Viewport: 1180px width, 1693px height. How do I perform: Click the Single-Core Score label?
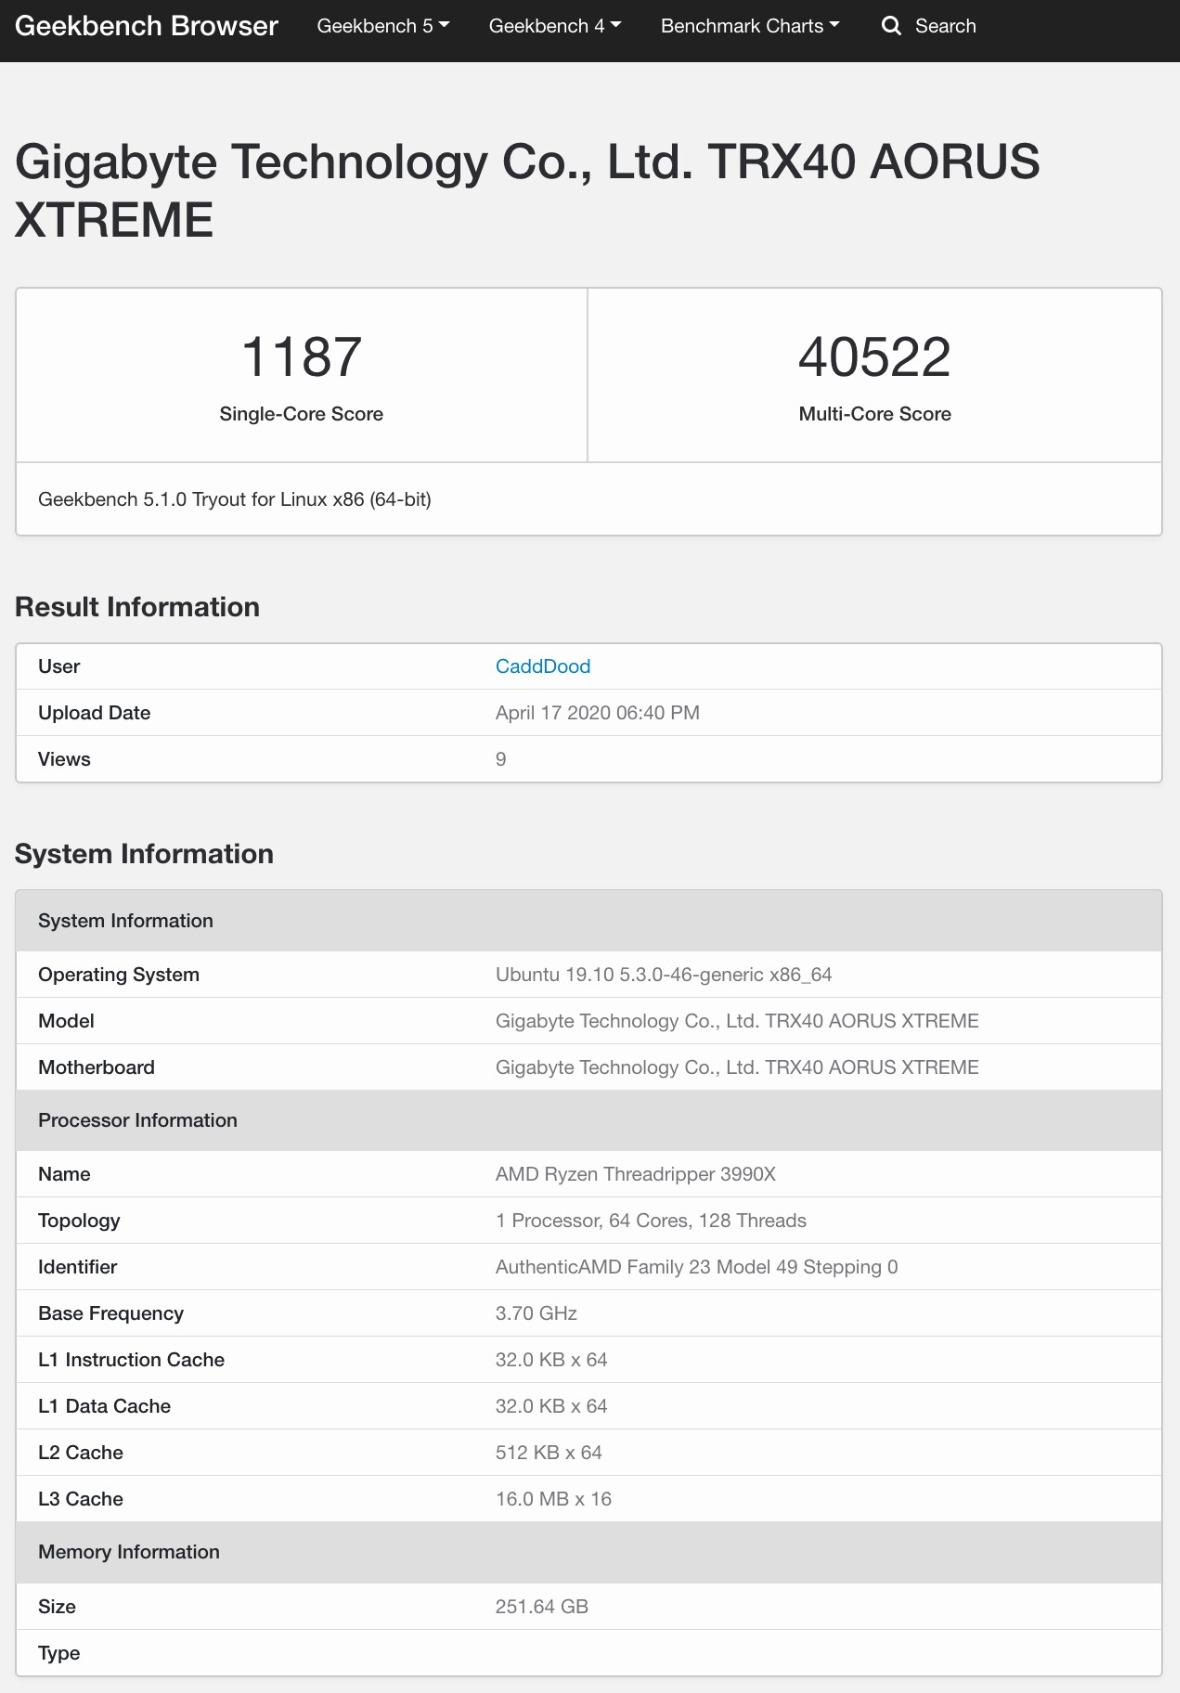(301, 414)
